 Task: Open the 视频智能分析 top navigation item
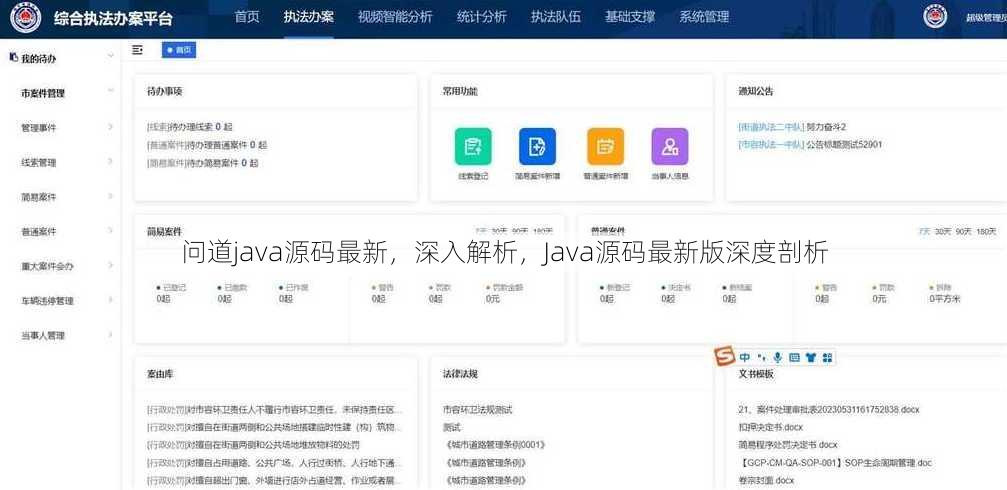tap(395, 17)
